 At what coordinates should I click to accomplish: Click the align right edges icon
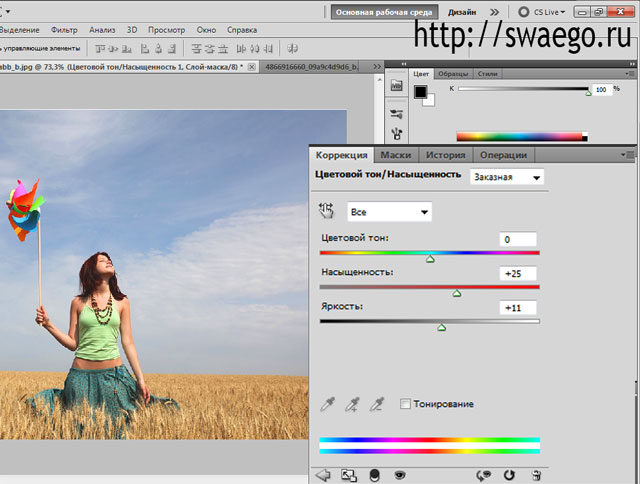click(172, 49)
